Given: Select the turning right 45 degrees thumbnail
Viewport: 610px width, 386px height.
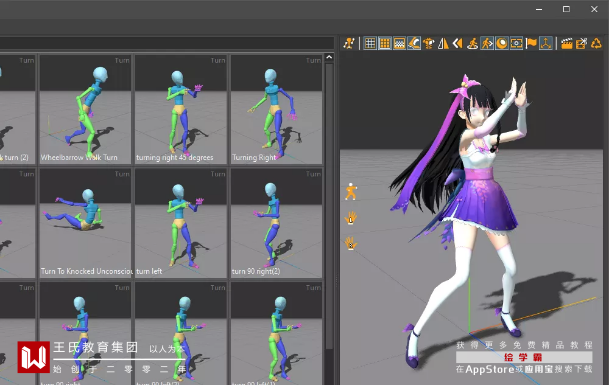Looking at the screenshot, I should [181, 109].
